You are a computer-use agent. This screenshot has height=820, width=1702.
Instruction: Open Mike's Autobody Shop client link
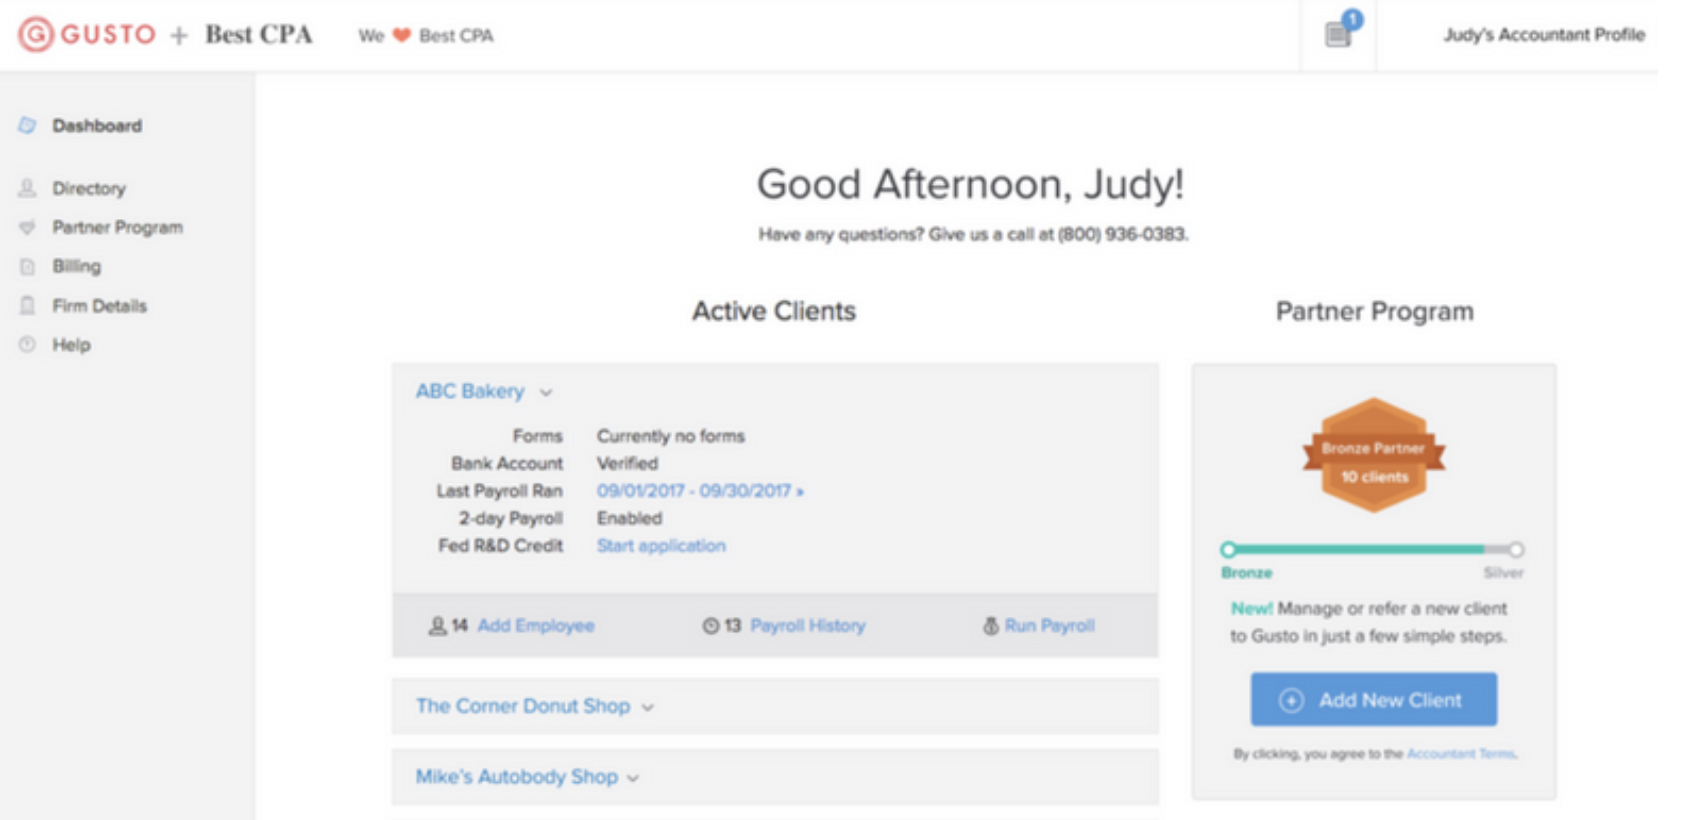click(517, 777)
